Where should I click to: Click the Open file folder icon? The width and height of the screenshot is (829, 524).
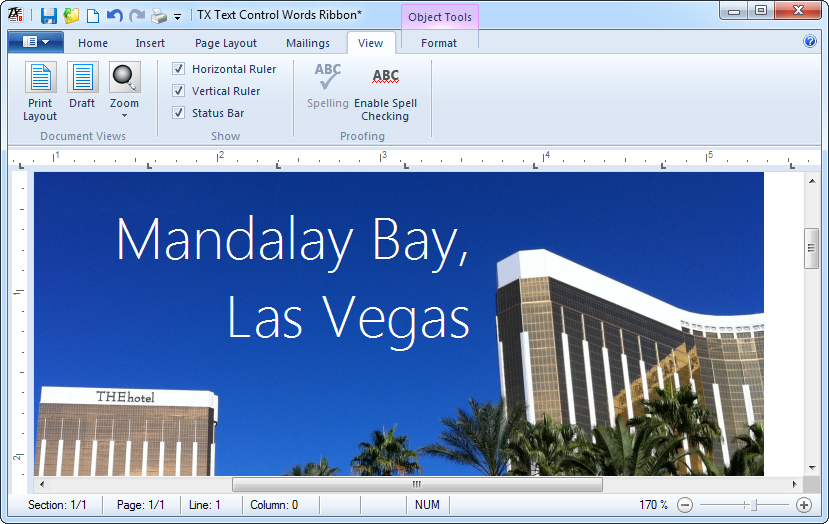click(71, 15)
